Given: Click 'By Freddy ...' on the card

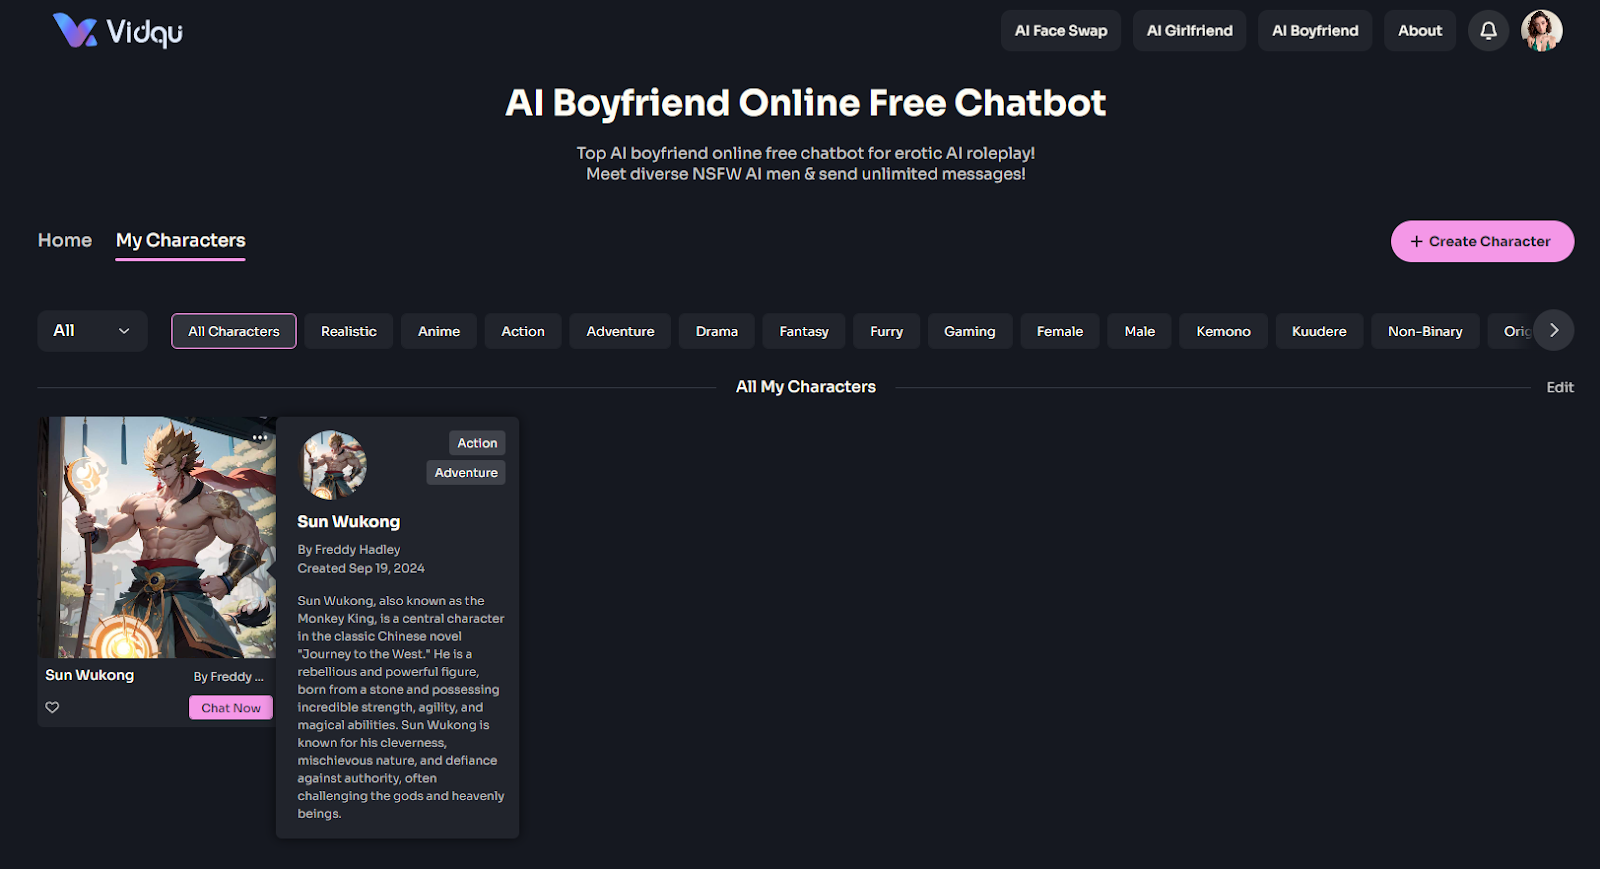Looking at the screenshot, I should pyautogui.click(x=229, y=677).
